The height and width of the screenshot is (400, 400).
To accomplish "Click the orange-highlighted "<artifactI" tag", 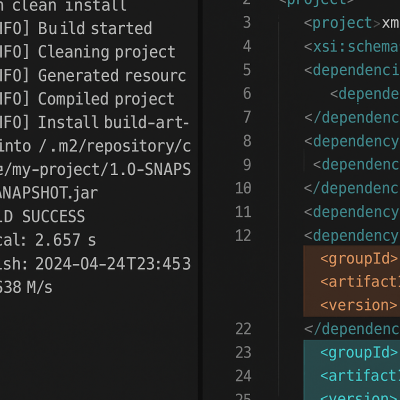I will [x=360, y=282].
